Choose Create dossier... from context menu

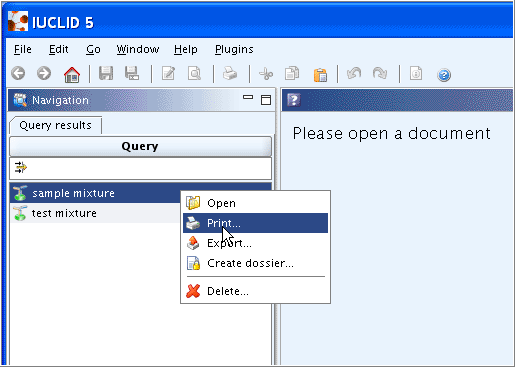click(255, 263)
